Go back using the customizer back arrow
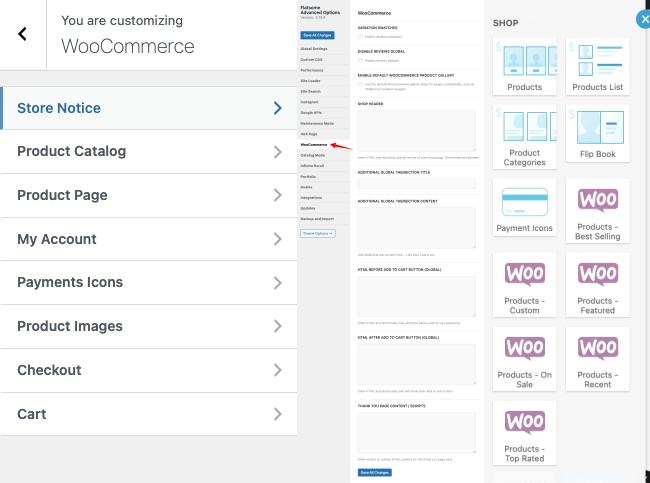Image resolution: width=650 pixels, height=483 pixels. coord(22,34)
